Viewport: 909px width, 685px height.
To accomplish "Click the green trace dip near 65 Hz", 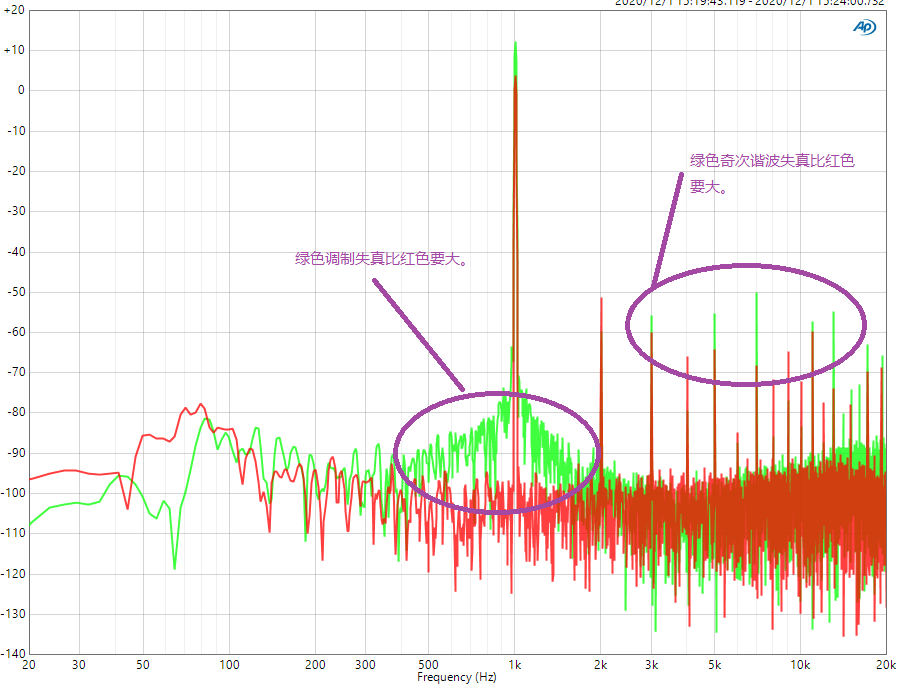I will point(174,567).
